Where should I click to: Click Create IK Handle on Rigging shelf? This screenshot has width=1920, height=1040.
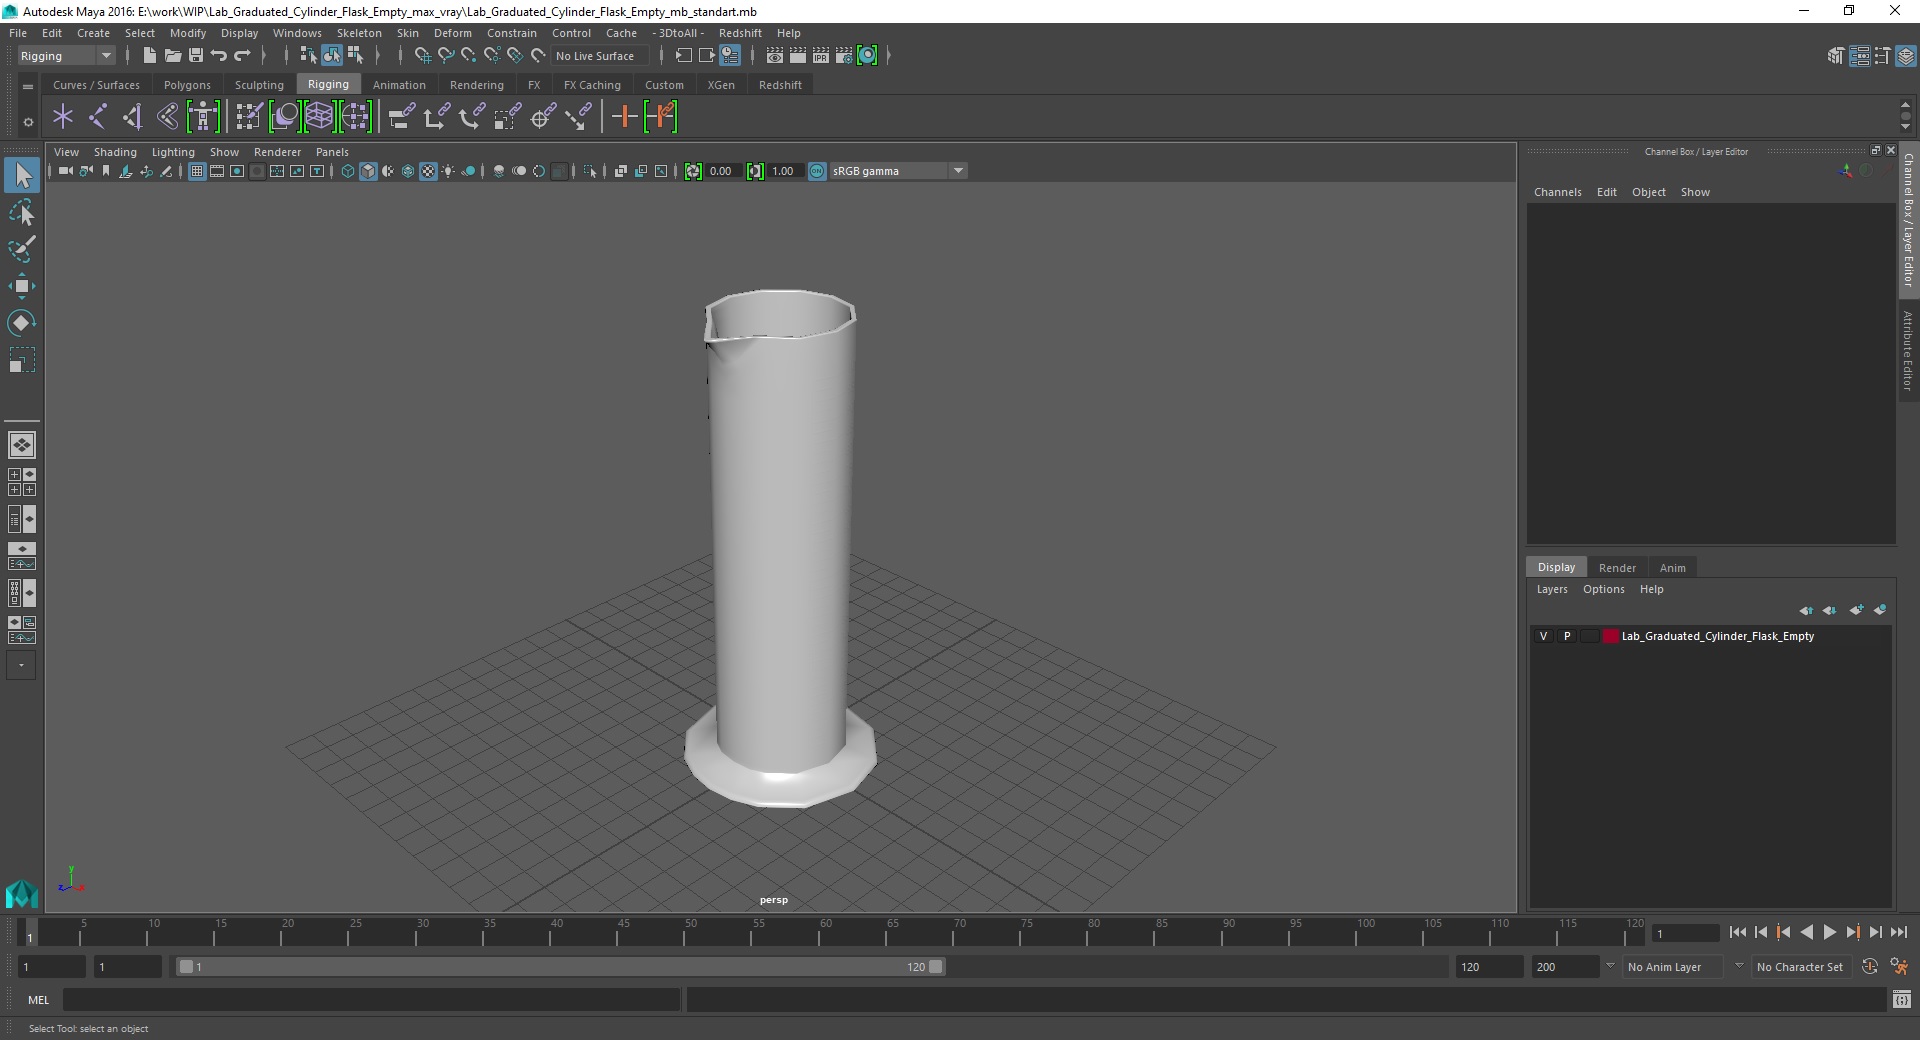[x=132, y=117]
